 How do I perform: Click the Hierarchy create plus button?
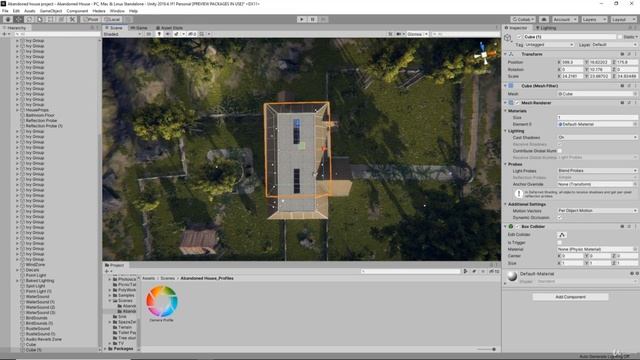point(5,34)
